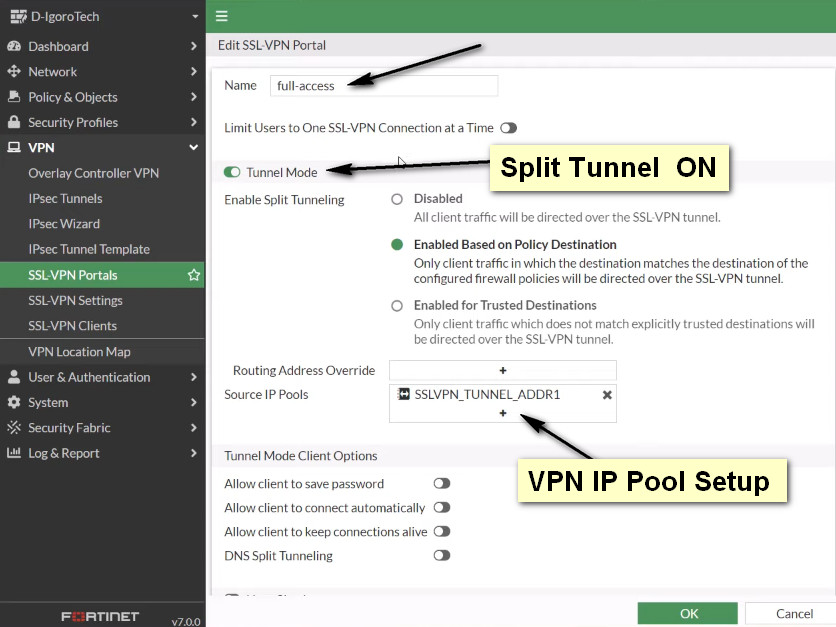Click the Security Profiles lock icon

point(14,122)
